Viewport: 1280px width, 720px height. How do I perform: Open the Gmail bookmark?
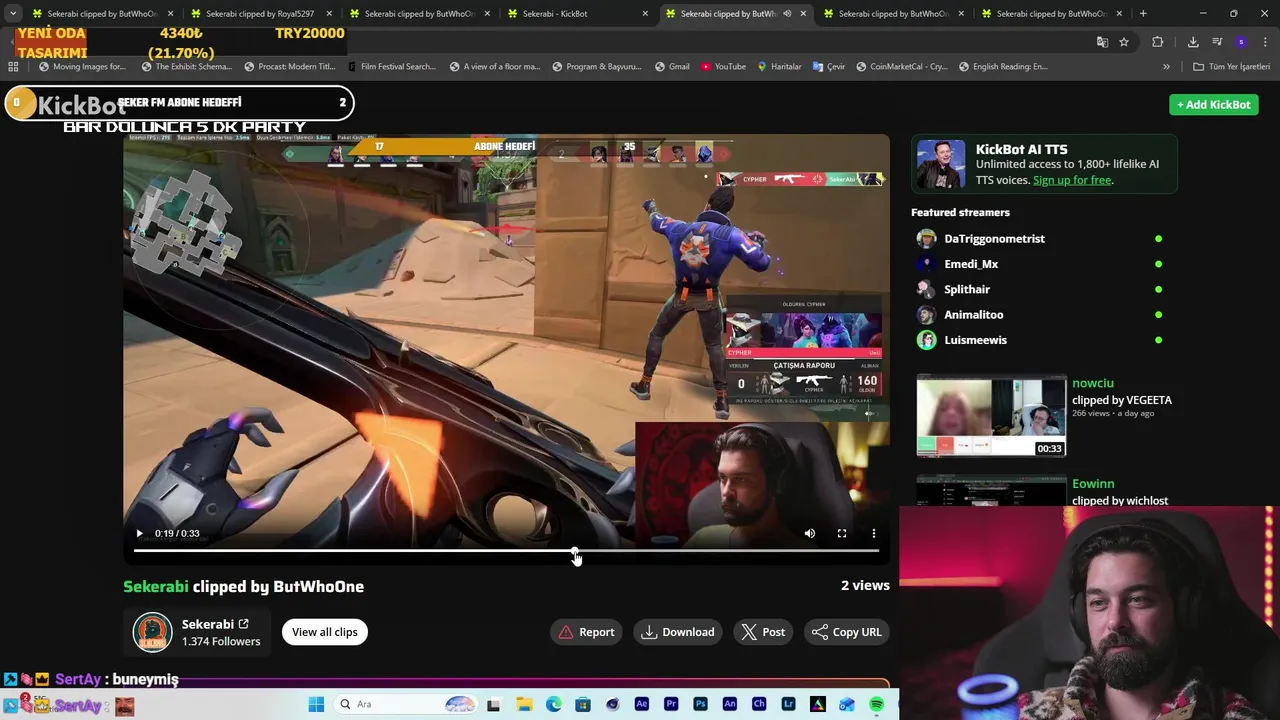click(672, 66)
